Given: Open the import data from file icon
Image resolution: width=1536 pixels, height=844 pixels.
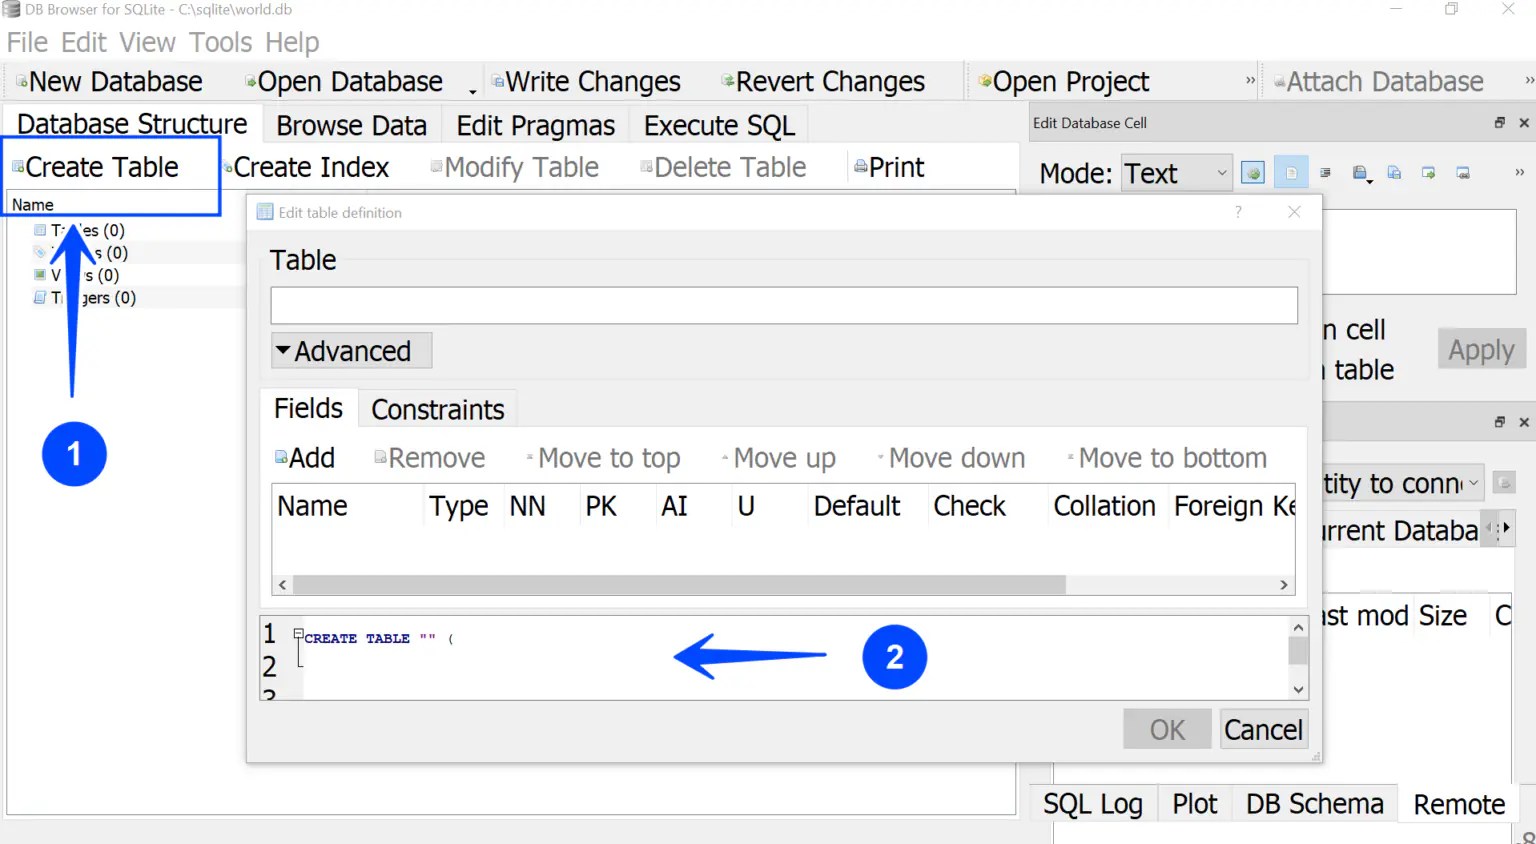Looking at the screenshot, I should (1360, 172).
